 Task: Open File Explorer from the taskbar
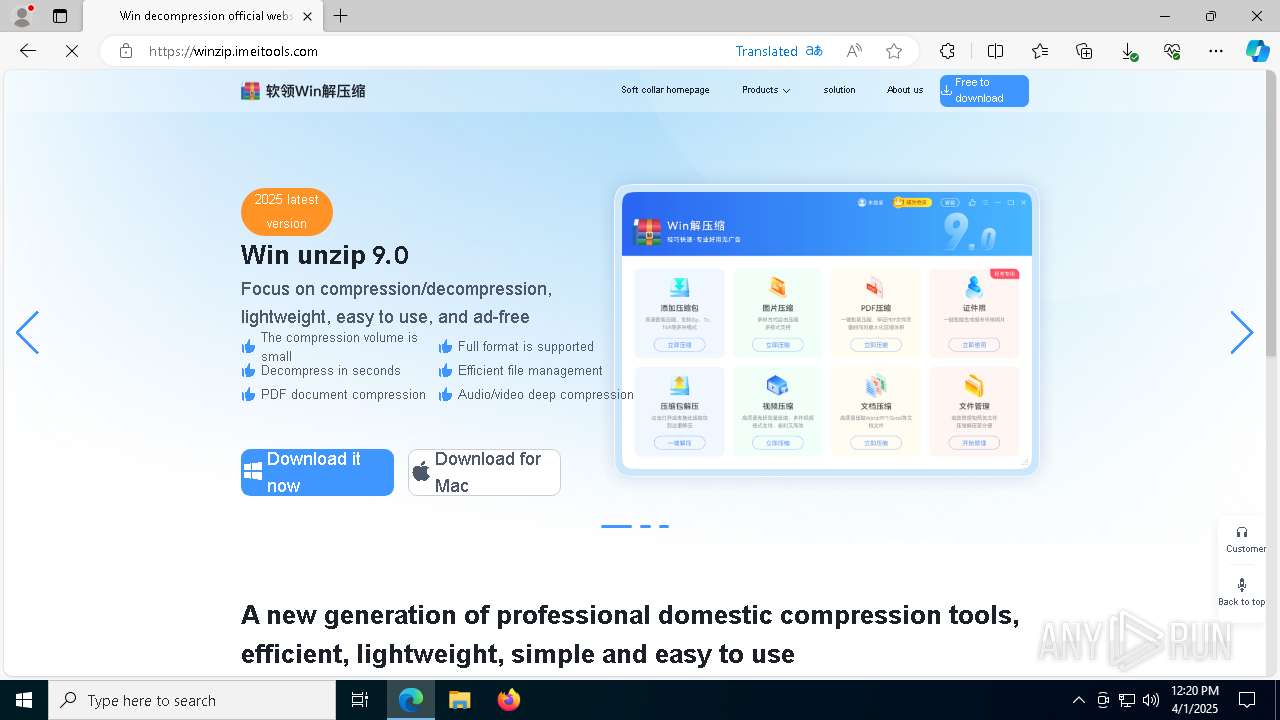pos(460,700)
